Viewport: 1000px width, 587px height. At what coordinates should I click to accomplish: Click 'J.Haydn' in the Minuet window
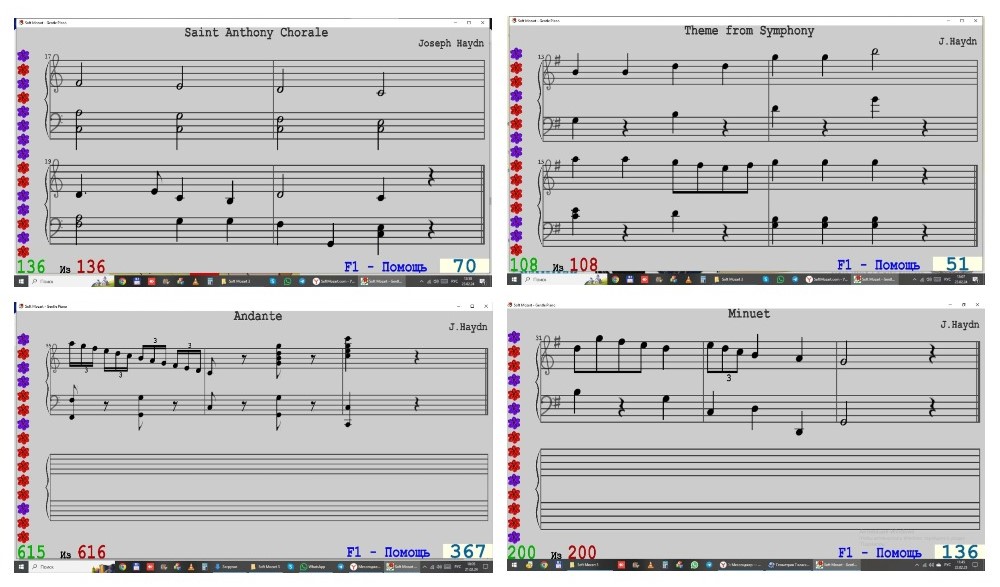960,325
